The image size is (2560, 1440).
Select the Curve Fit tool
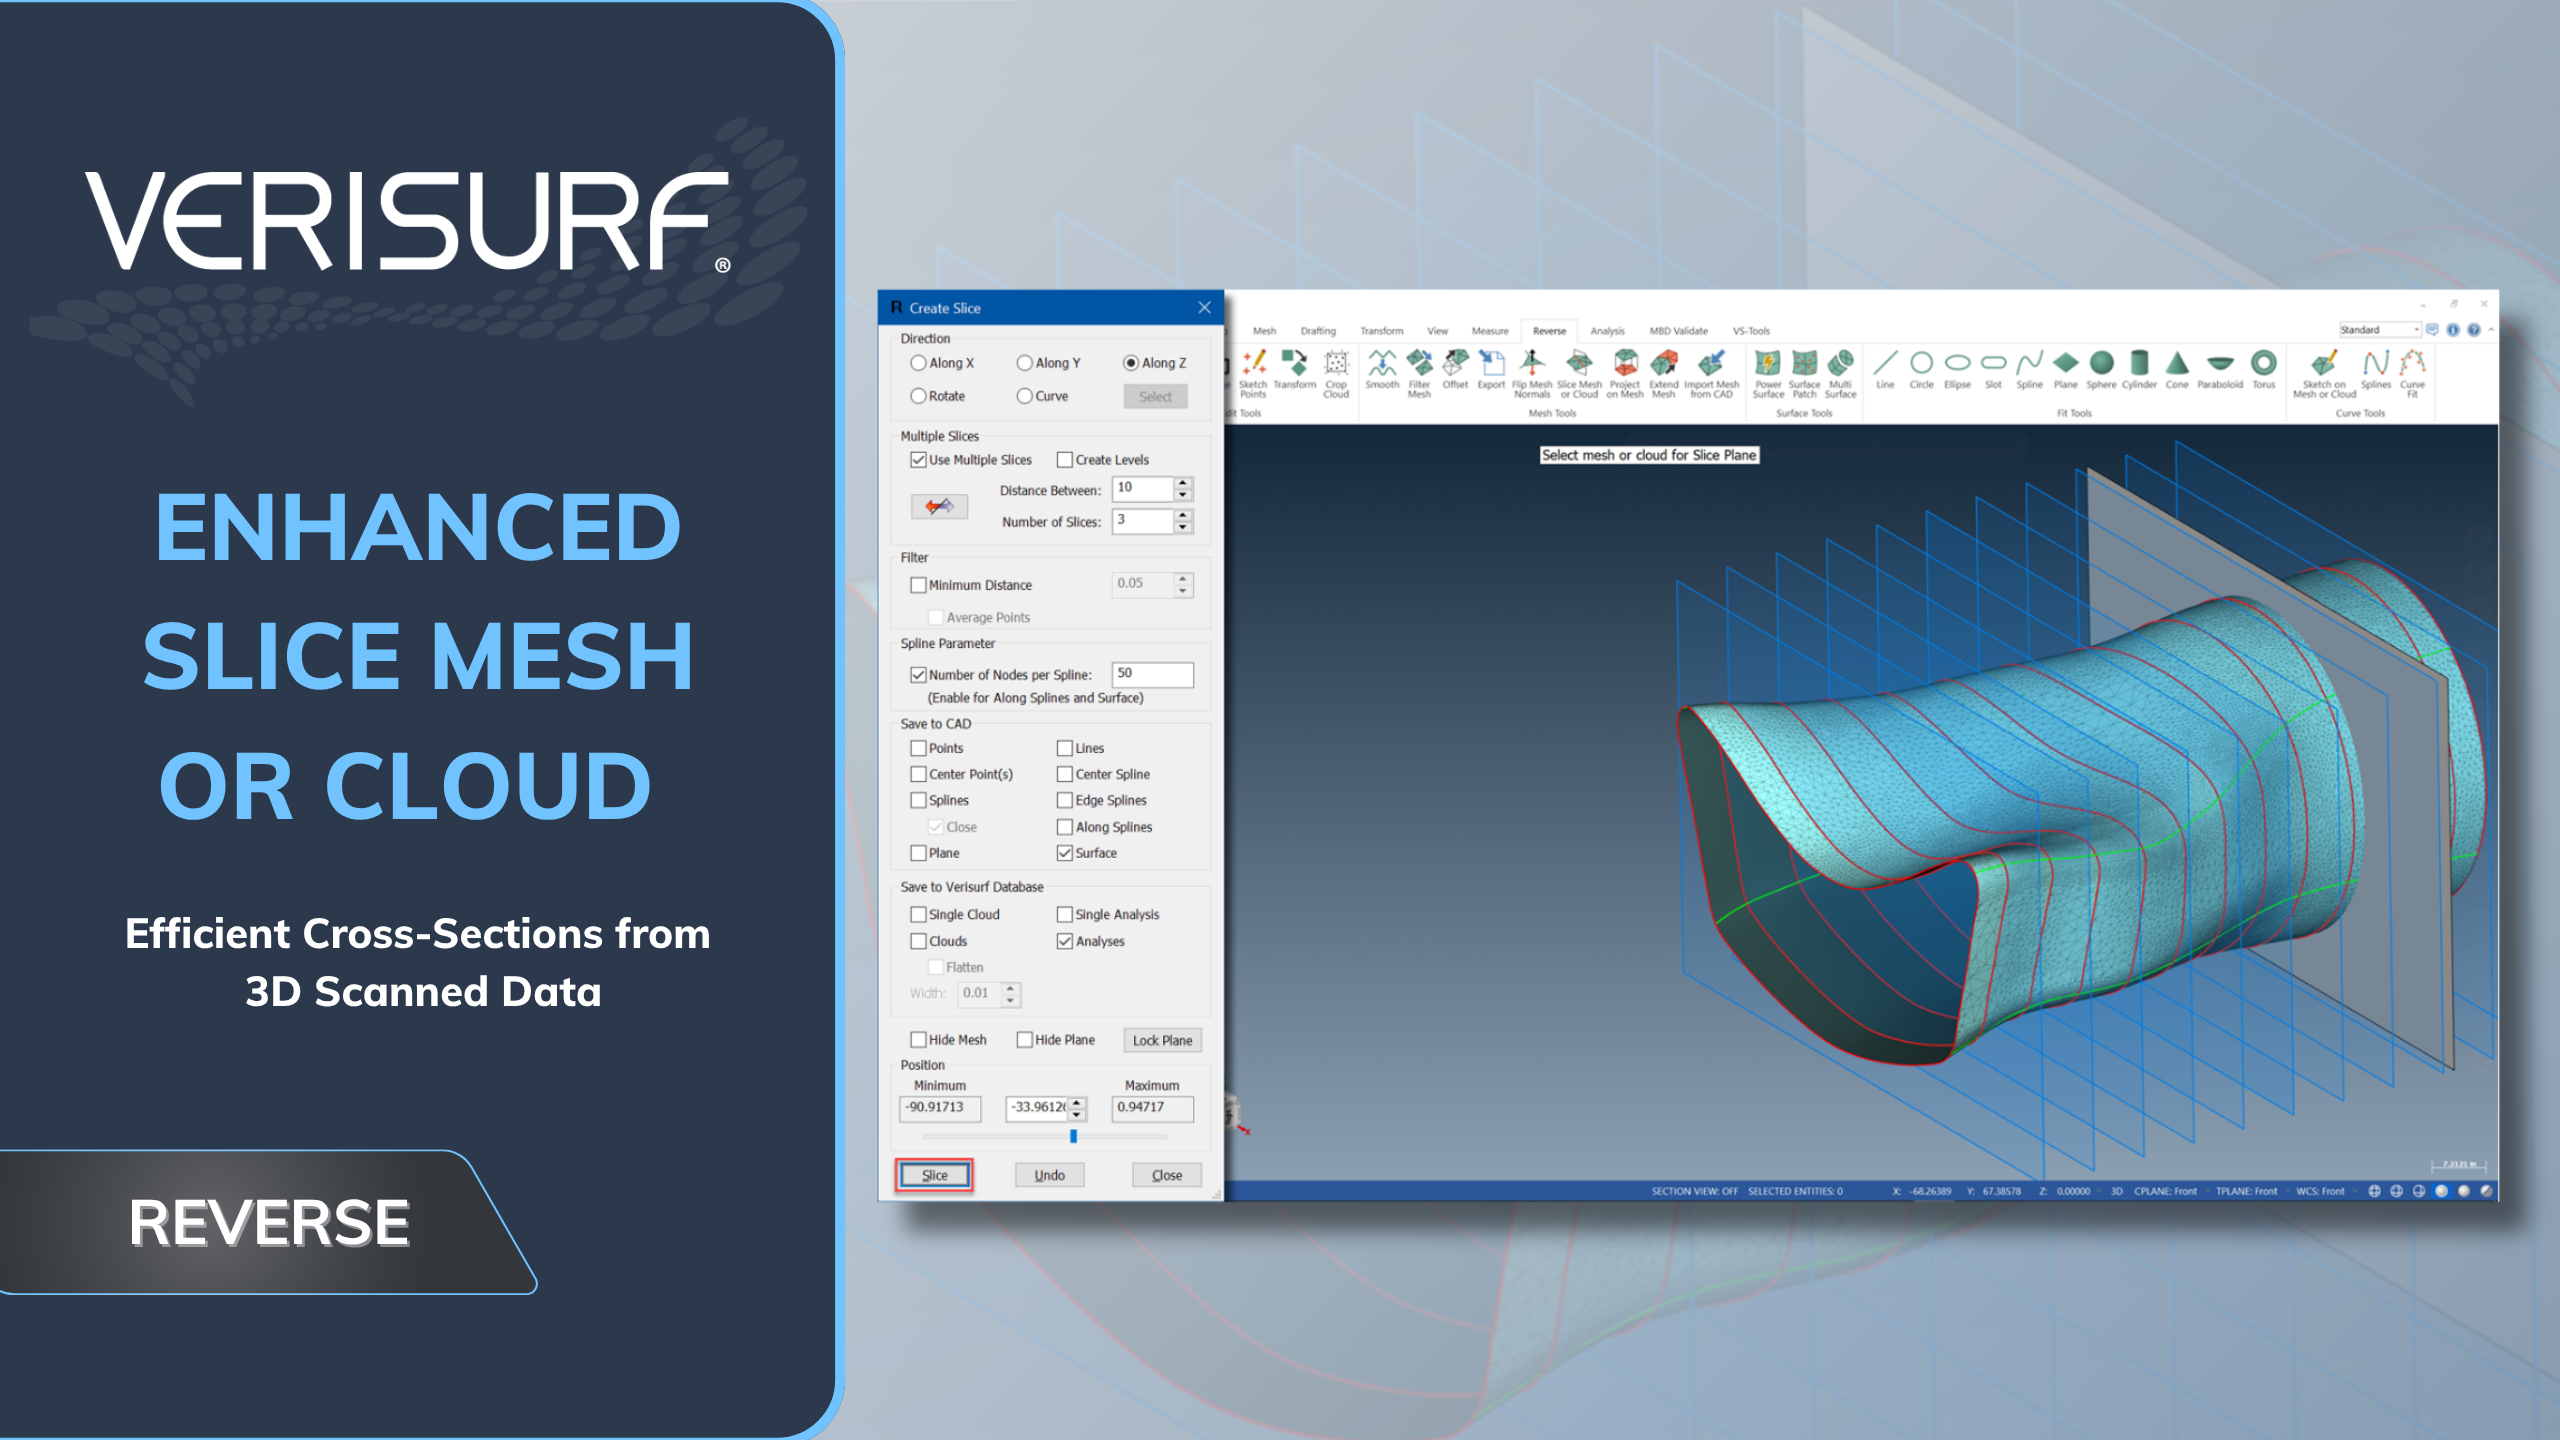tap(2413, 373)
